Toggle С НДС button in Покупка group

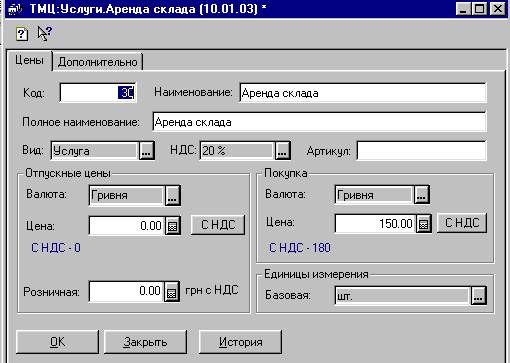[x=462, y=223]
